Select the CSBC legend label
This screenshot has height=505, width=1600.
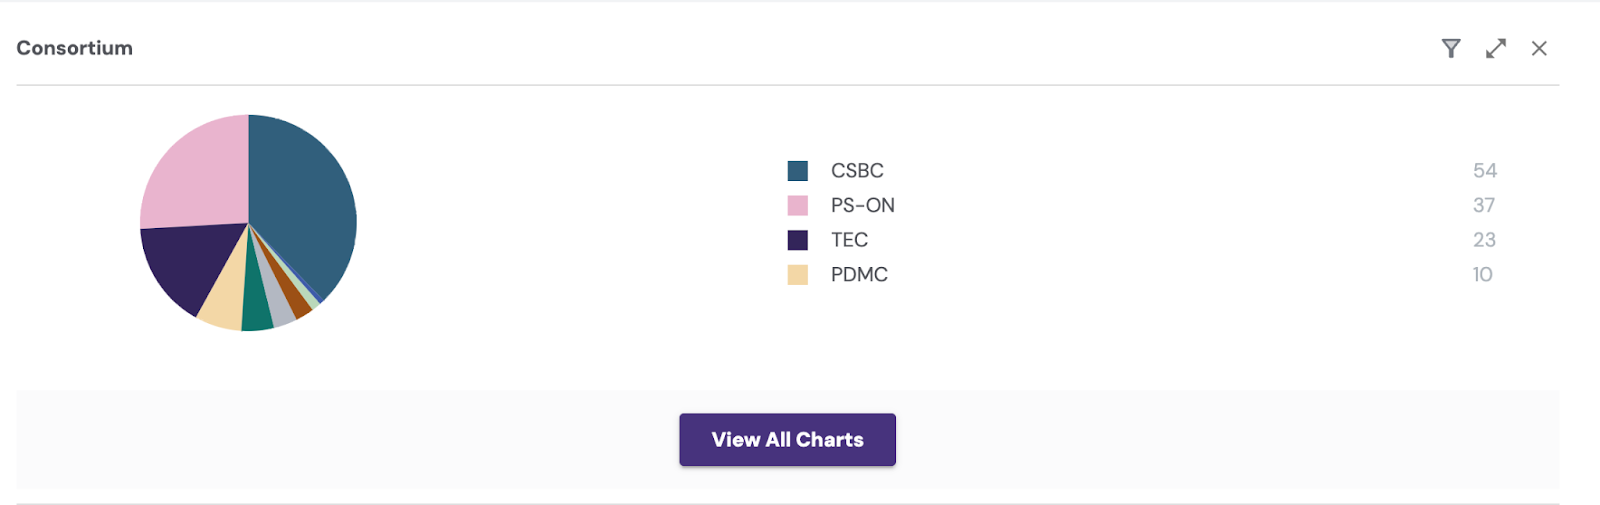point(857,171)
